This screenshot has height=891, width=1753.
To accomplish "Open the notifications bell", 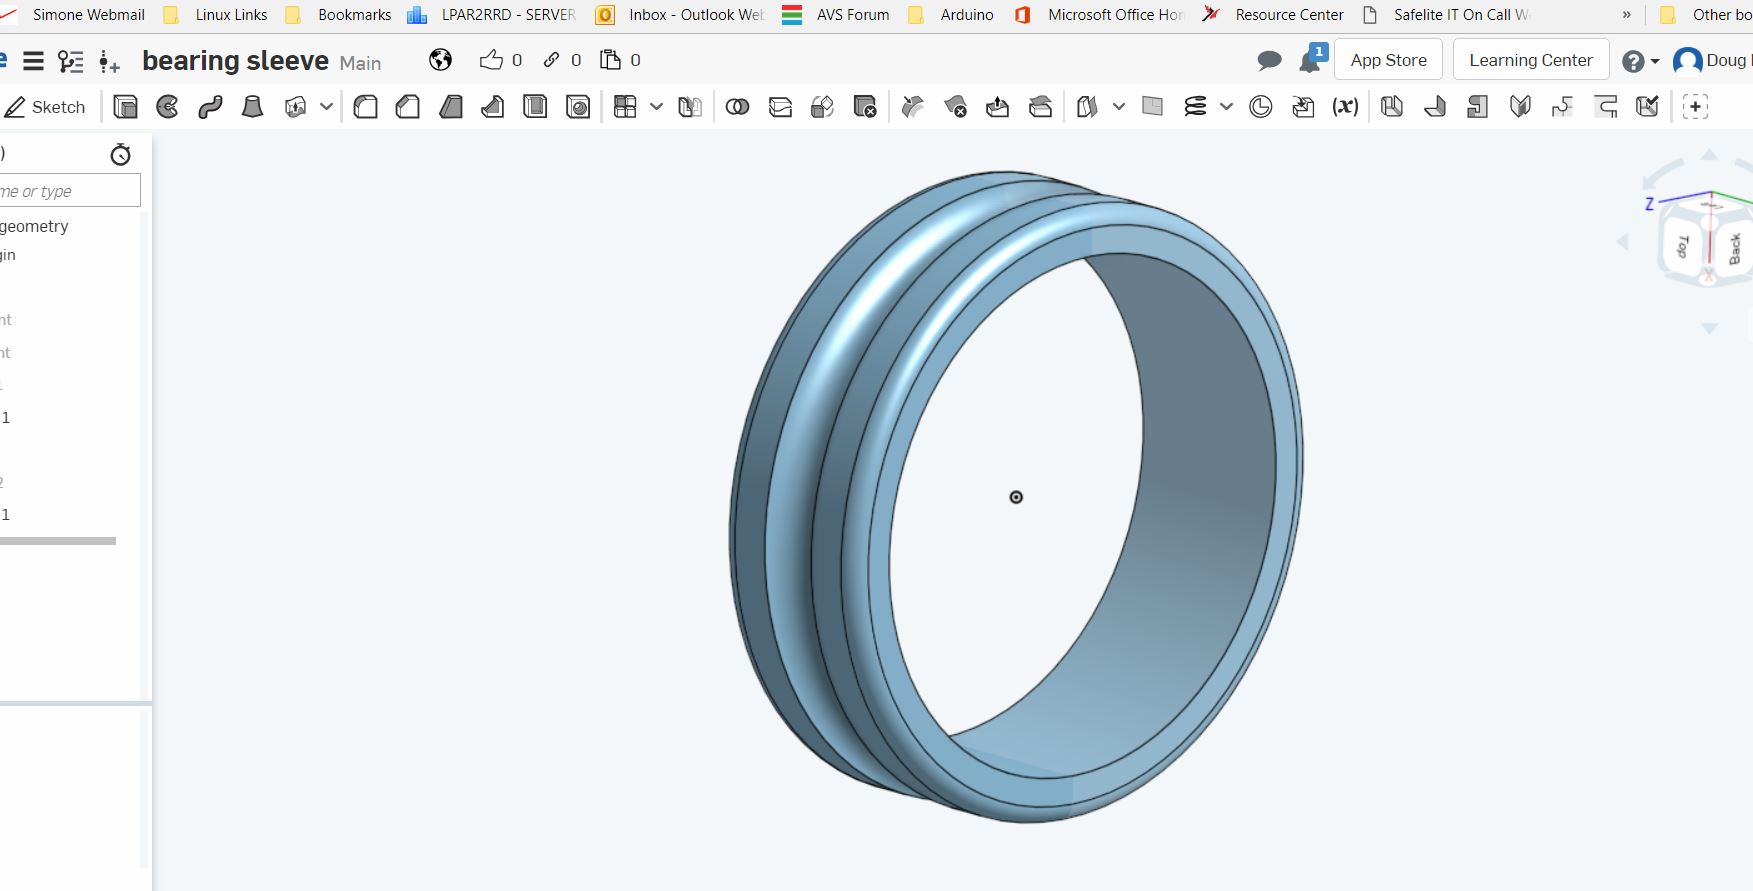I will pyautogui.click(x=1310, y=61).
